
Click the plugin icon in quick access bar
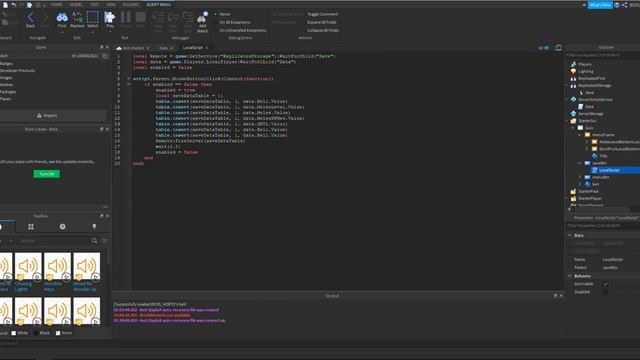[x=29, y=5]
